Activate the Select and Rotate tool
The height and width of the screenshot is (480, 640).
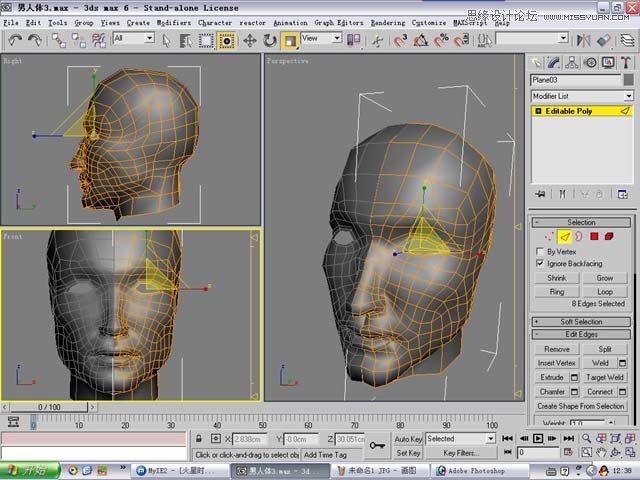[x=269, y=40]
